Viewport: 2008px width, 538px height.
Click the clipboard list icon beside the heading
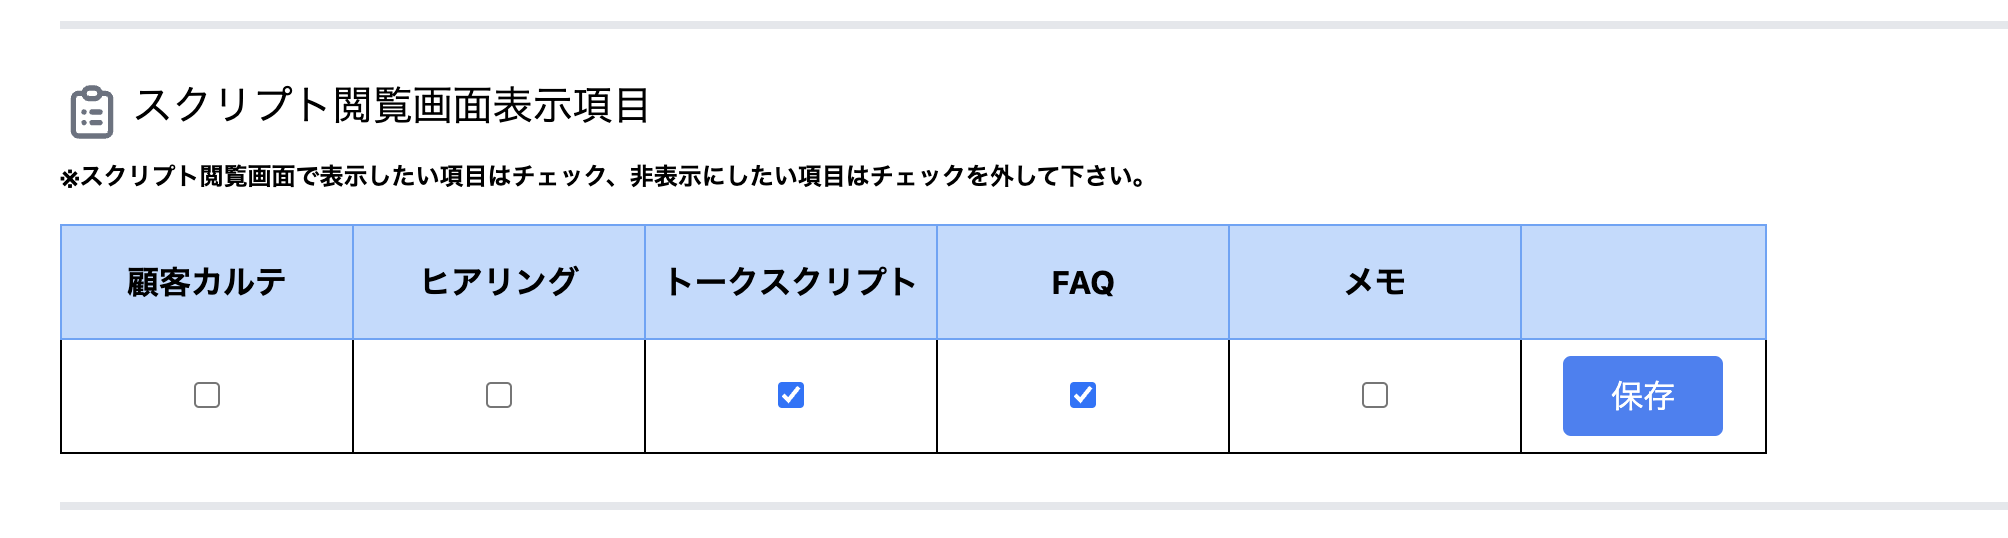coord(91,111)
